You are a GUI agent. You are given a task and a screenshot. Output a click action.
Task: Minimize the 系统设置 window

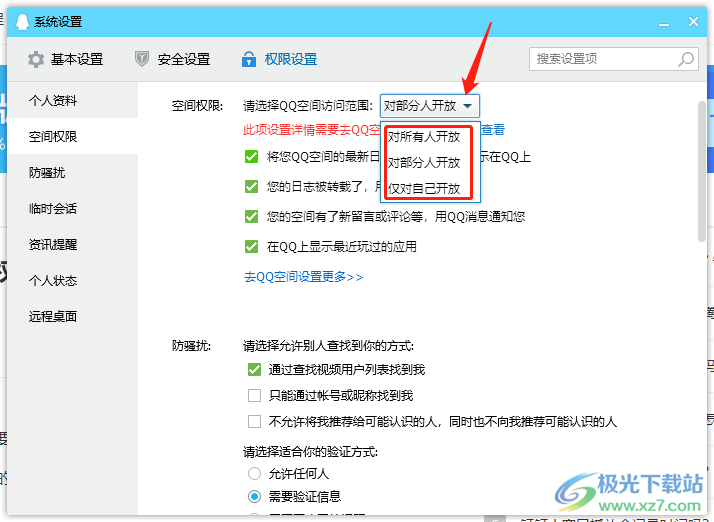664,23
